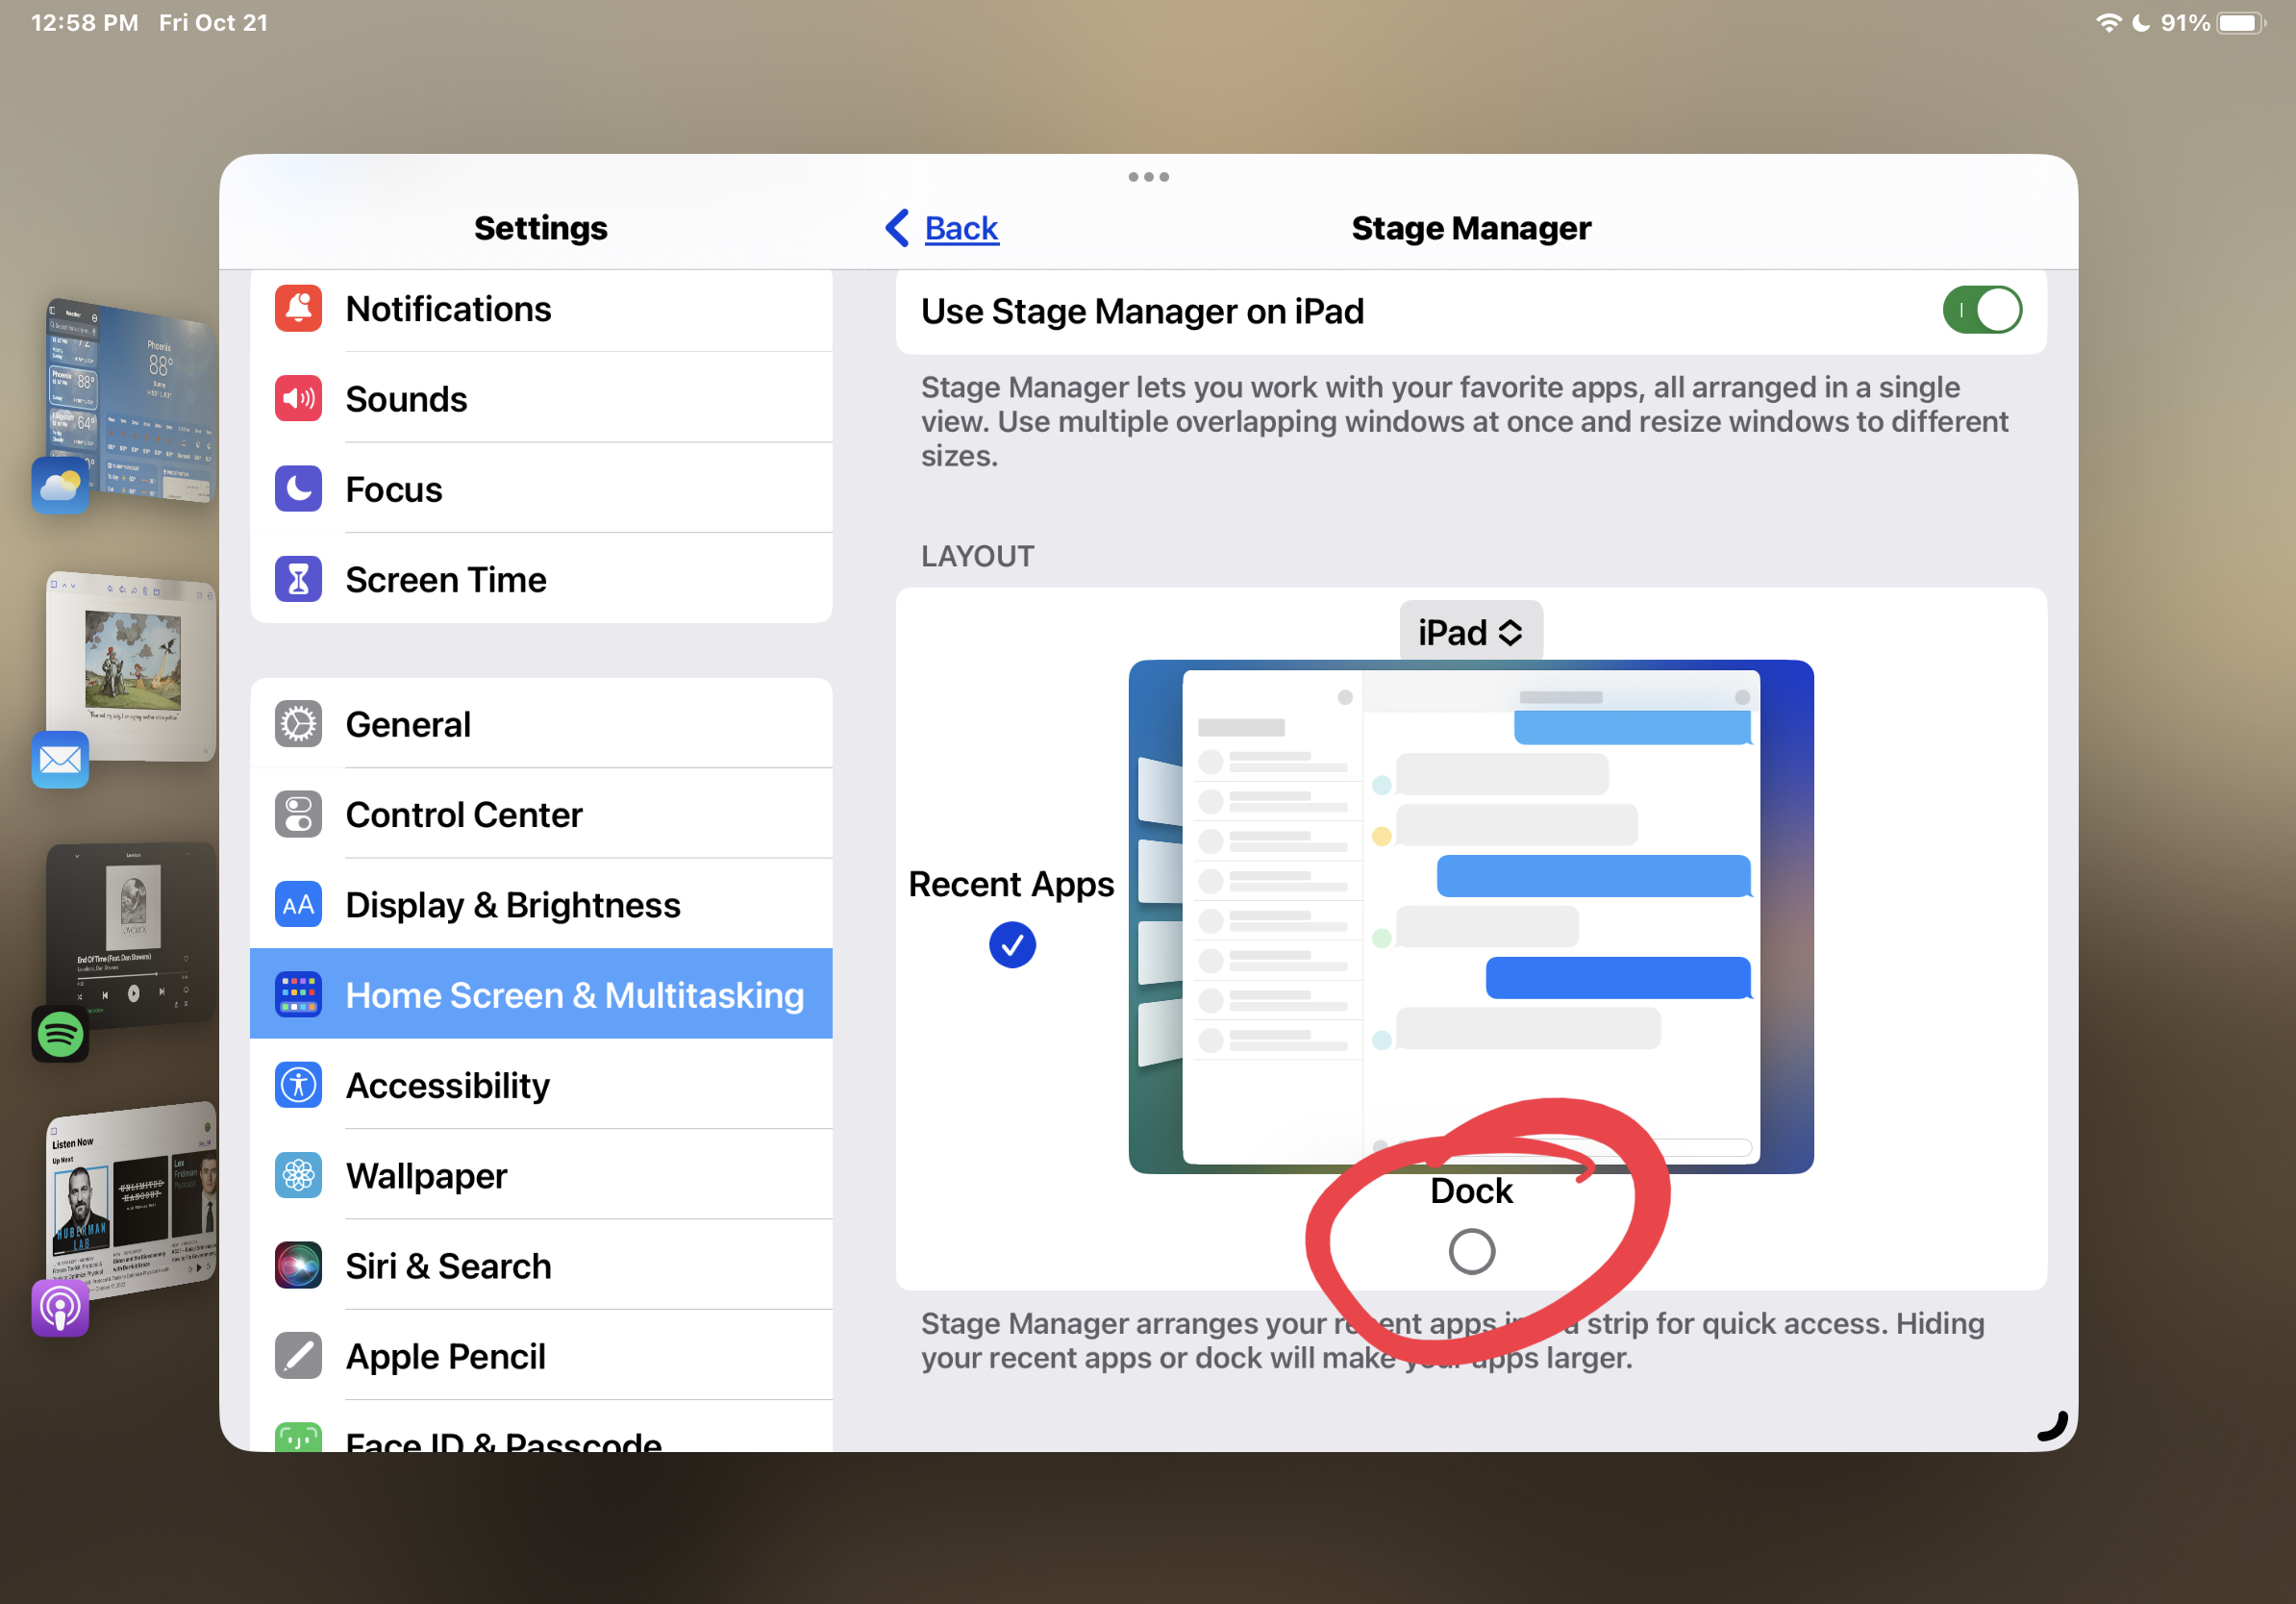2296x1604 pixels.
Task: Tap the Dock label
Action: 1471,1190
